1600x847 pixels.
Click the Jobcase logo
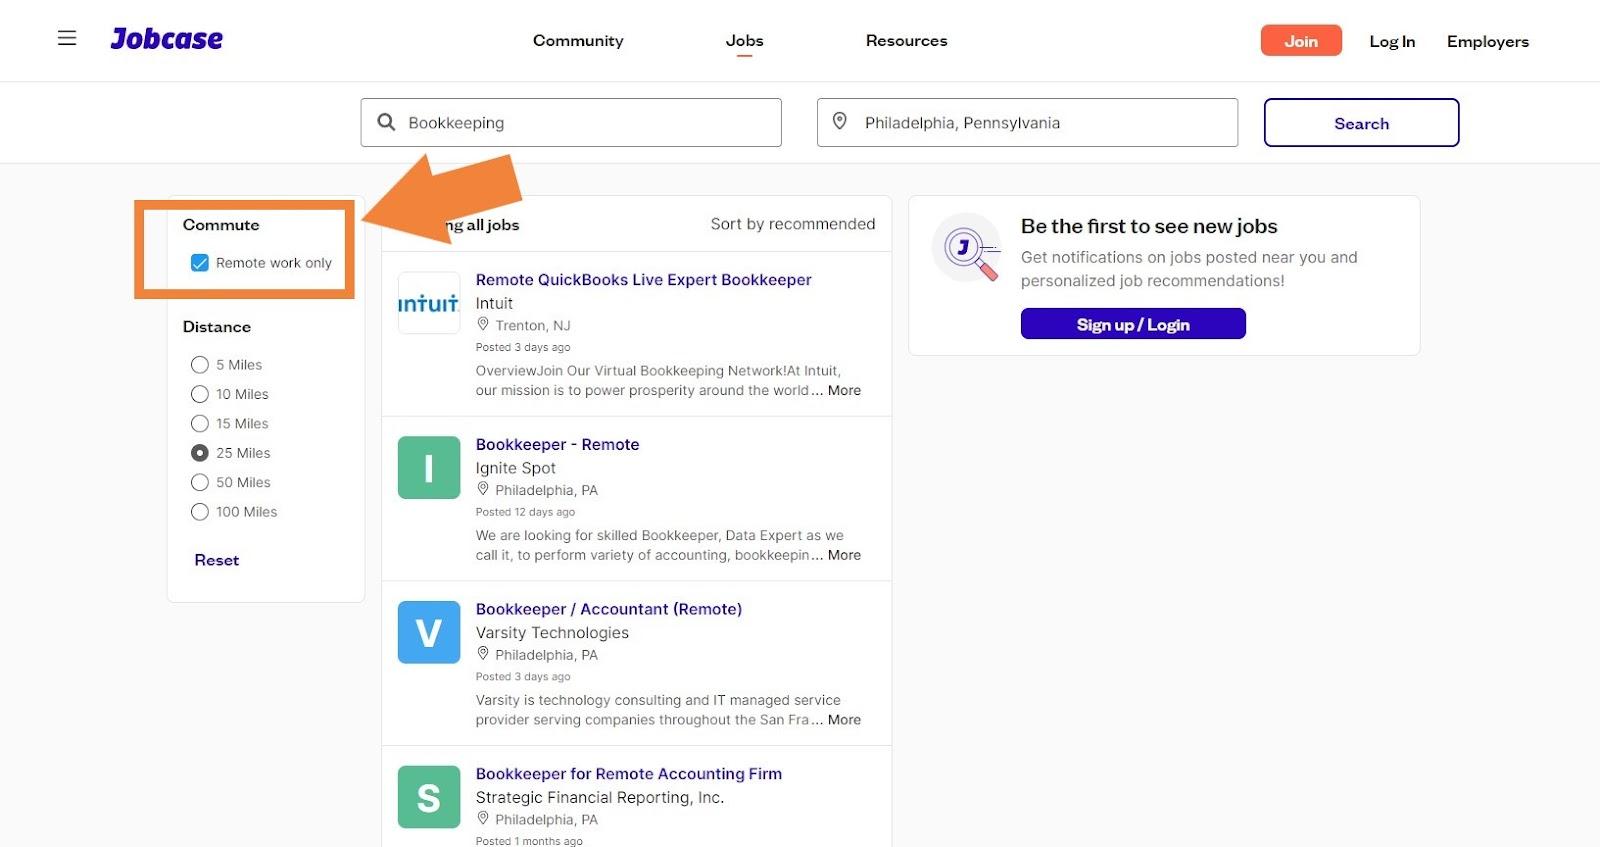166,39
